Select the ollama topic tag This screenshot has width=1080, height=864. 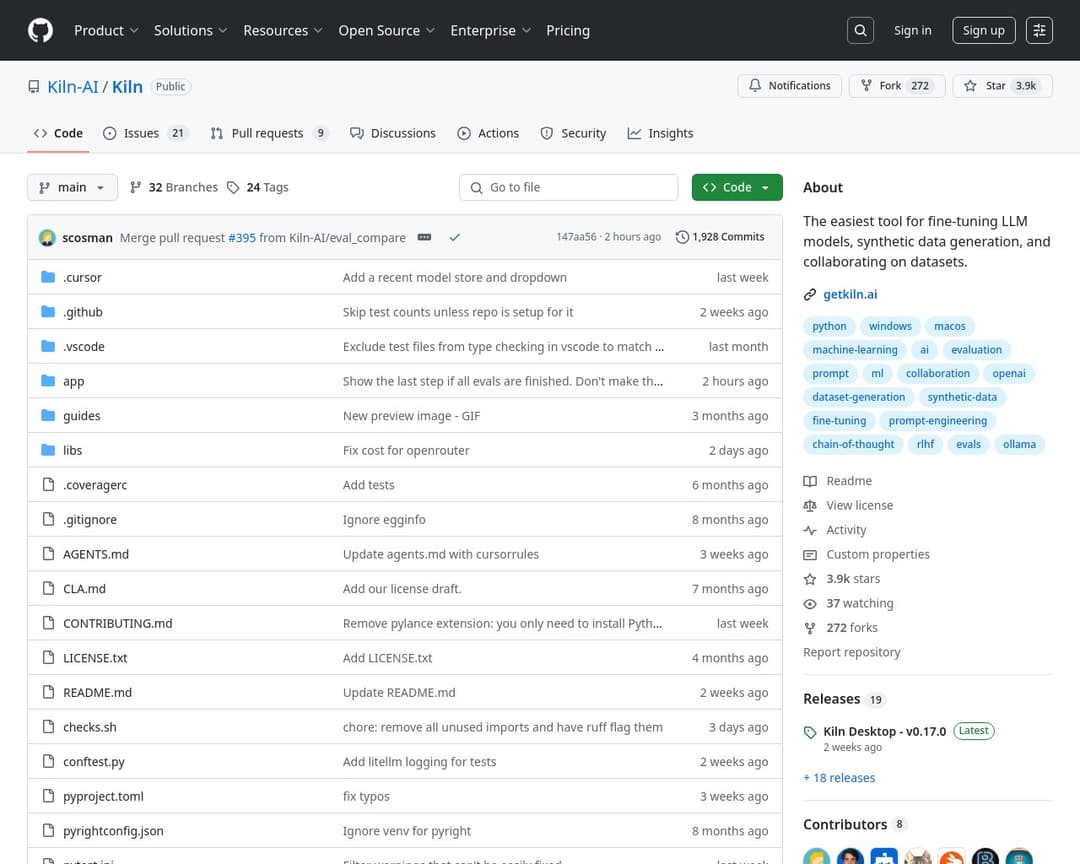coord(1019,444)
